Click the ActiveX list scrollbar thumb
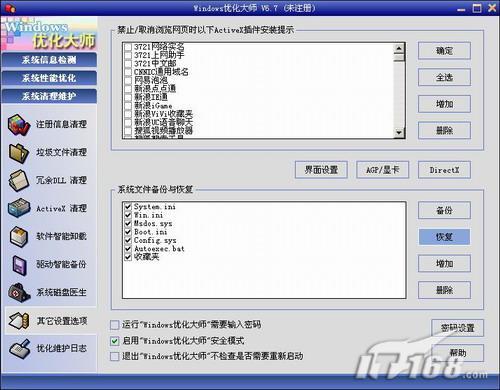 click(x=399, y=57)
